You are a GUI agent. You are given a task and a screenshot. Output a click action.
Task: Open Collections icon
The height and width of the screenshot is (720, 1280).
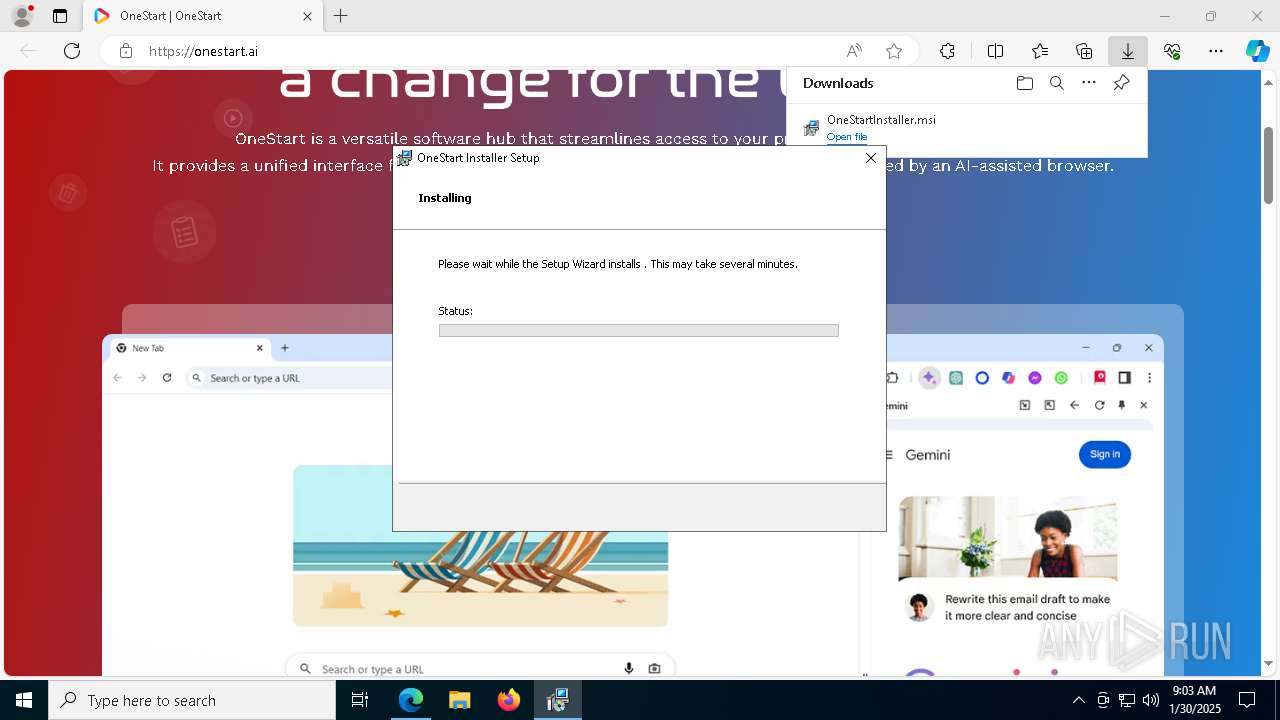[1084, 51]
